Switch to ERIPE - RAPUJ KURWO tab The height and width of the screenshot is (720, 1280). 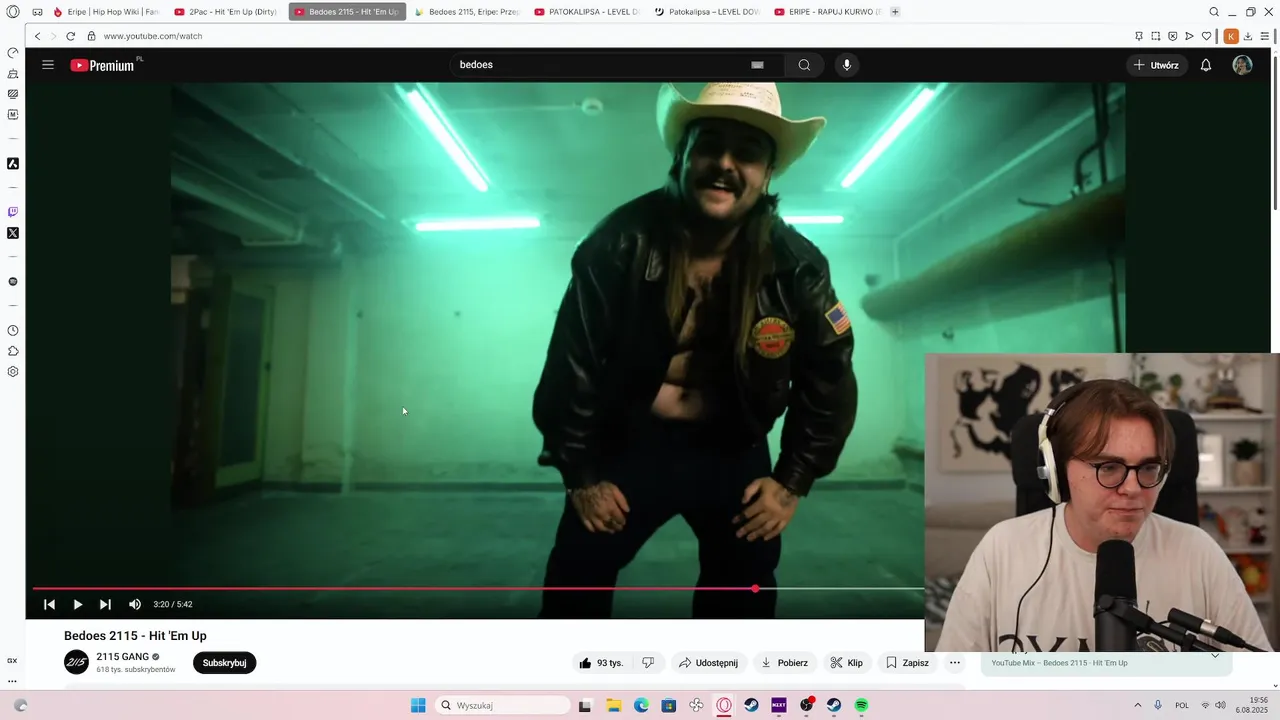[x=827, y=12]
